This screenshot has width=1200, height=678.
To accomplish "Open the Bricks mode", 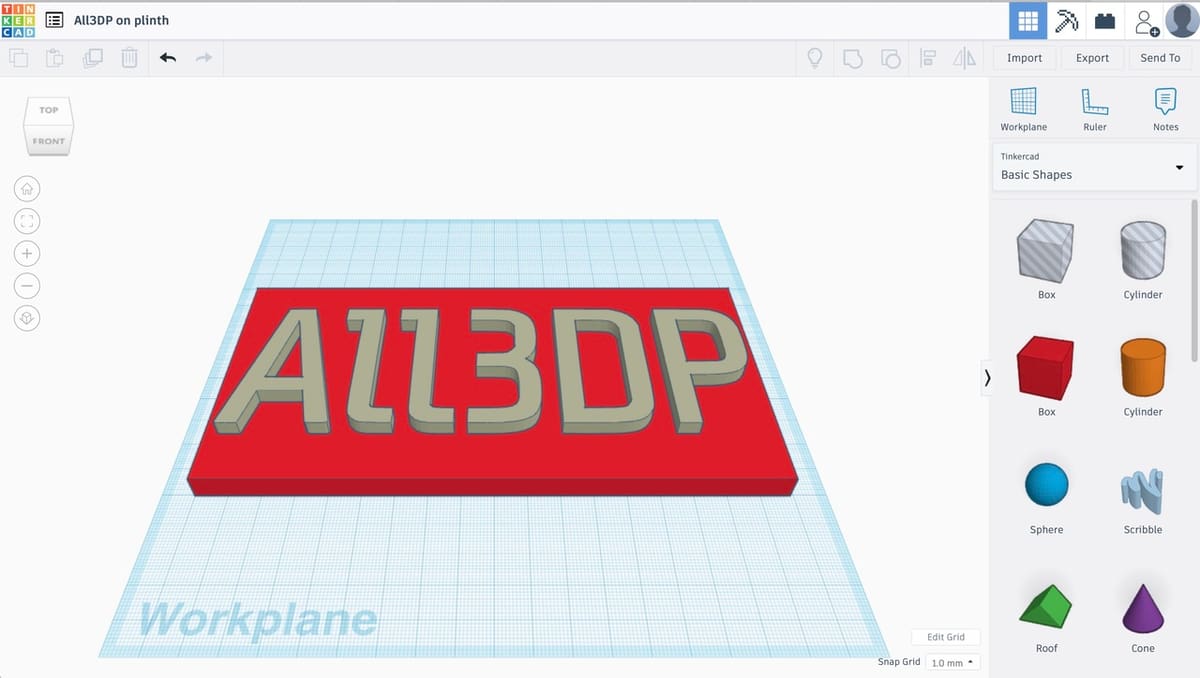I will click(1104, 21).
